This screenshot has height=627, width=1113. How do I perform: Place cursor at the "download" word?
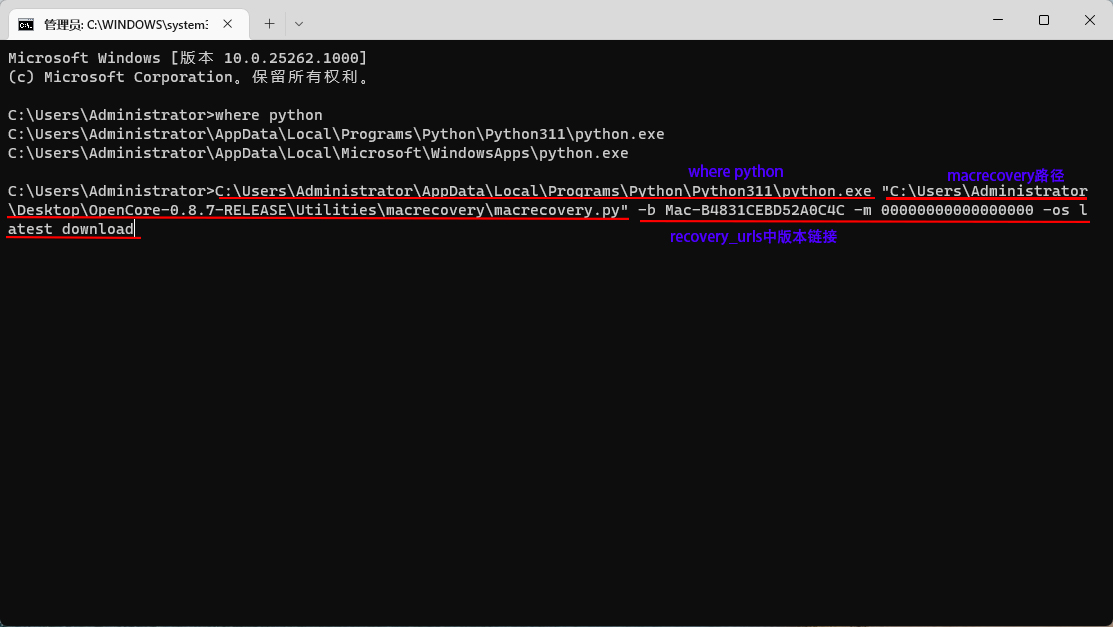point(98,229)
